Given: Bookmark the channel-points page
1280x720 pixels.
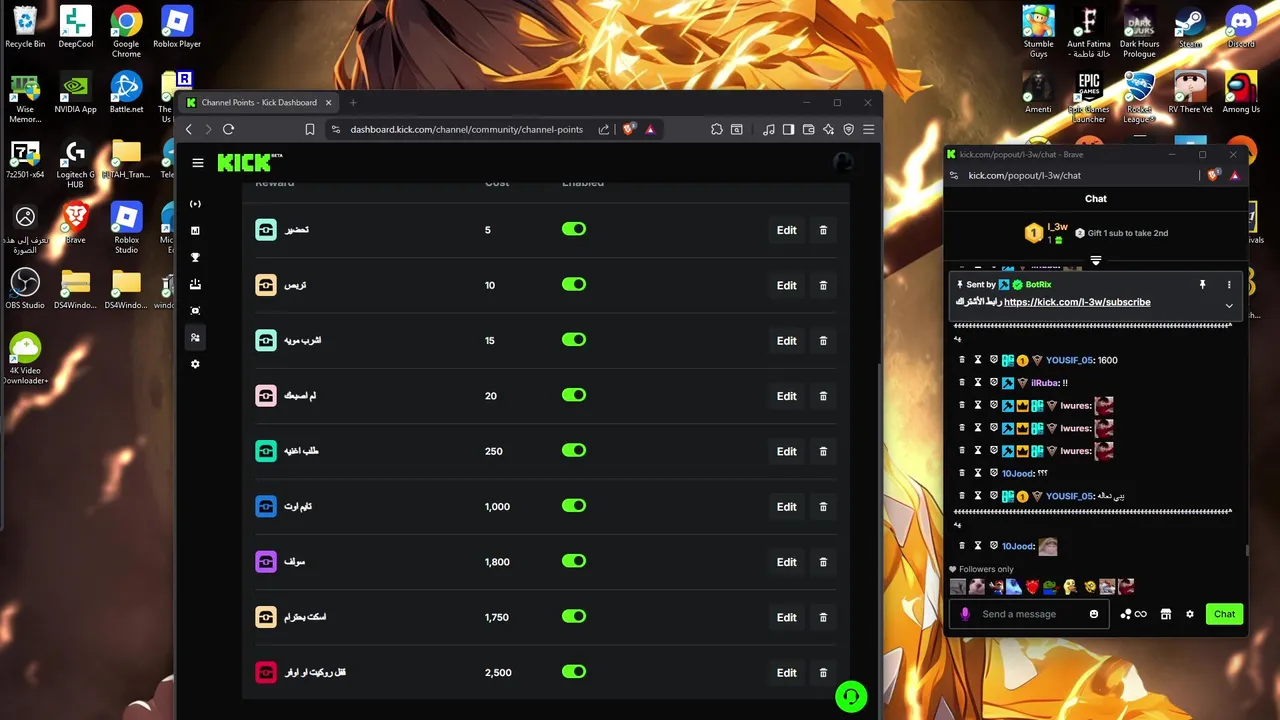Looking at the screenshot, I should (x=310, y=129).
